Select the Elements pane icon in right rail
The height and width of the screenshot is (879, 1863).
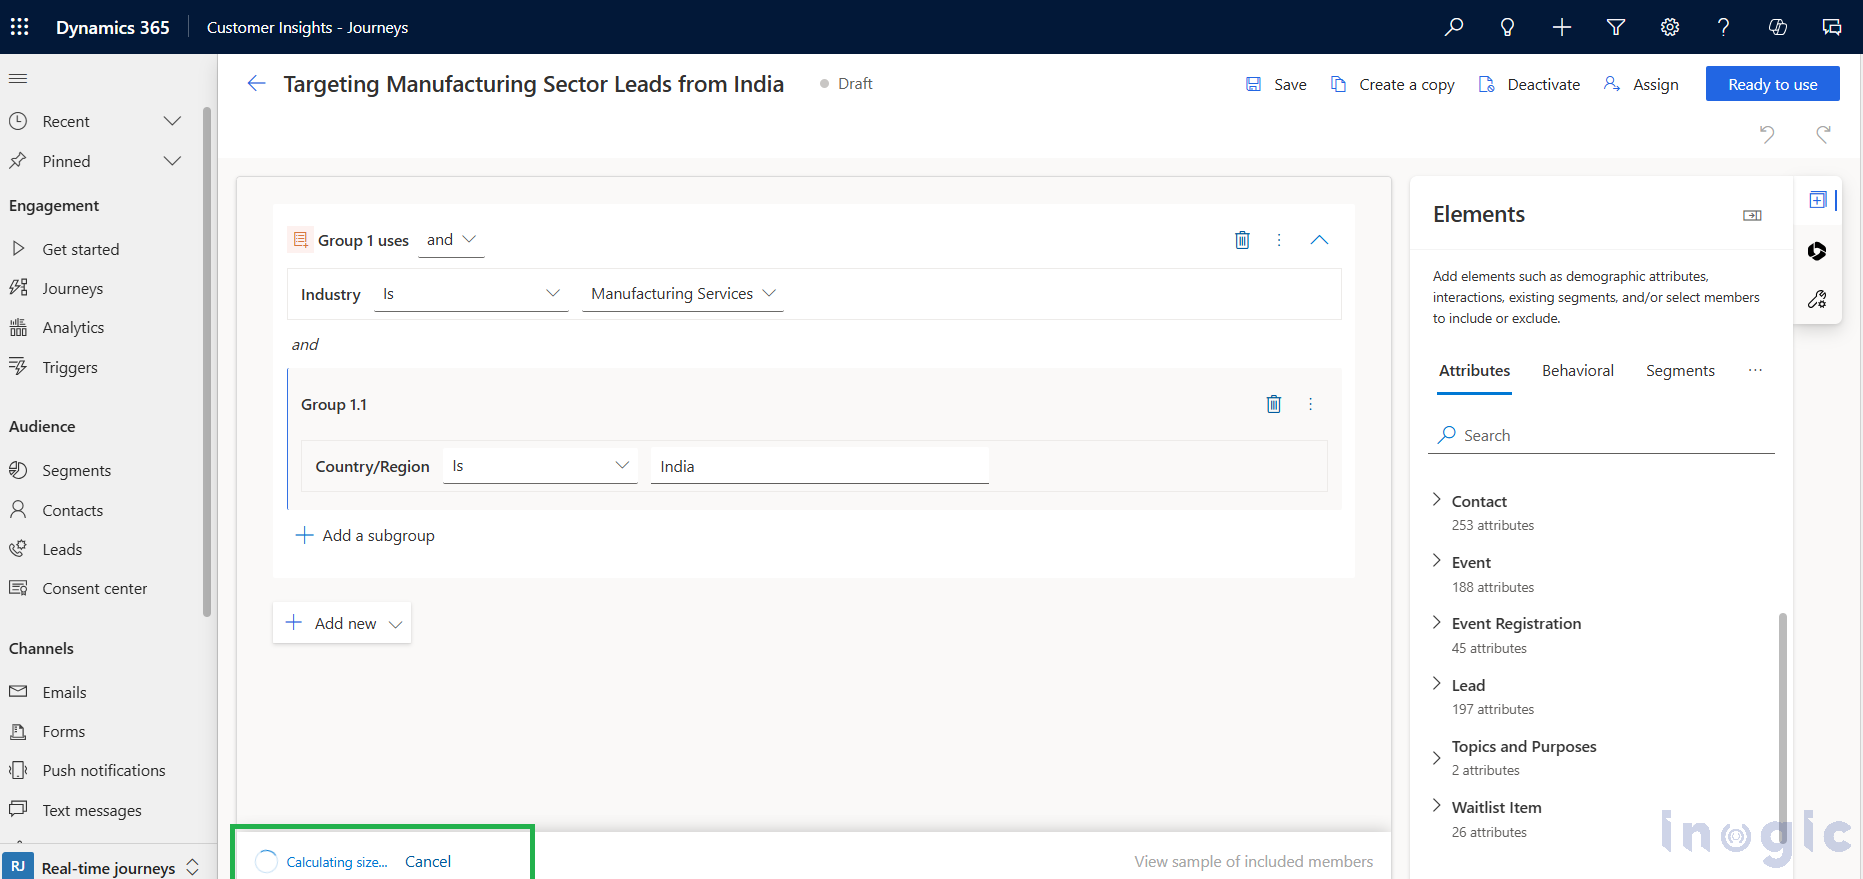[x=1818, y=200]
